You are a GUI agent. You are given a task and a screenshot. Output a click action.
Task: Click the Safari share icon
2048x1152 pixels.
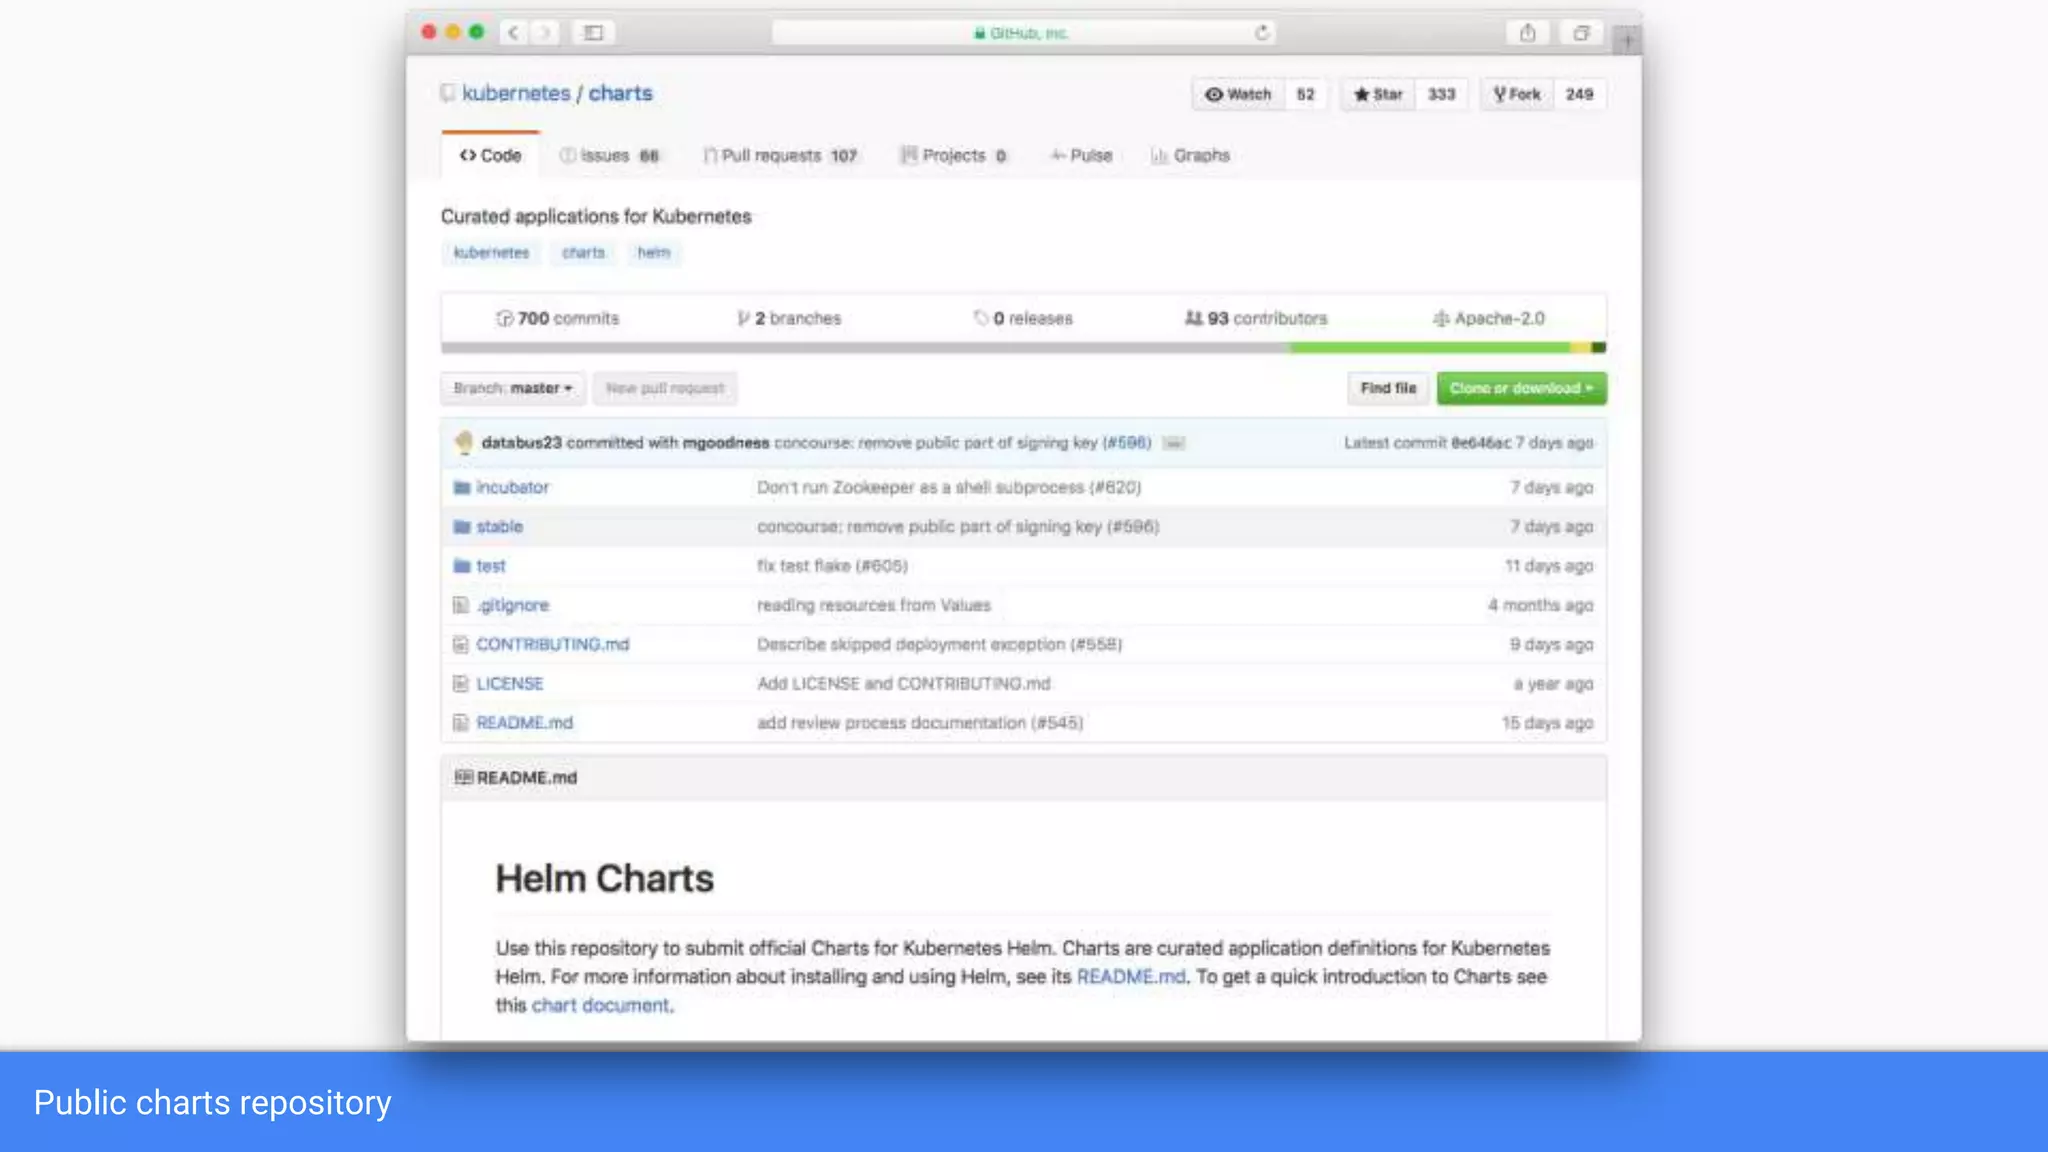(1527, 33)
